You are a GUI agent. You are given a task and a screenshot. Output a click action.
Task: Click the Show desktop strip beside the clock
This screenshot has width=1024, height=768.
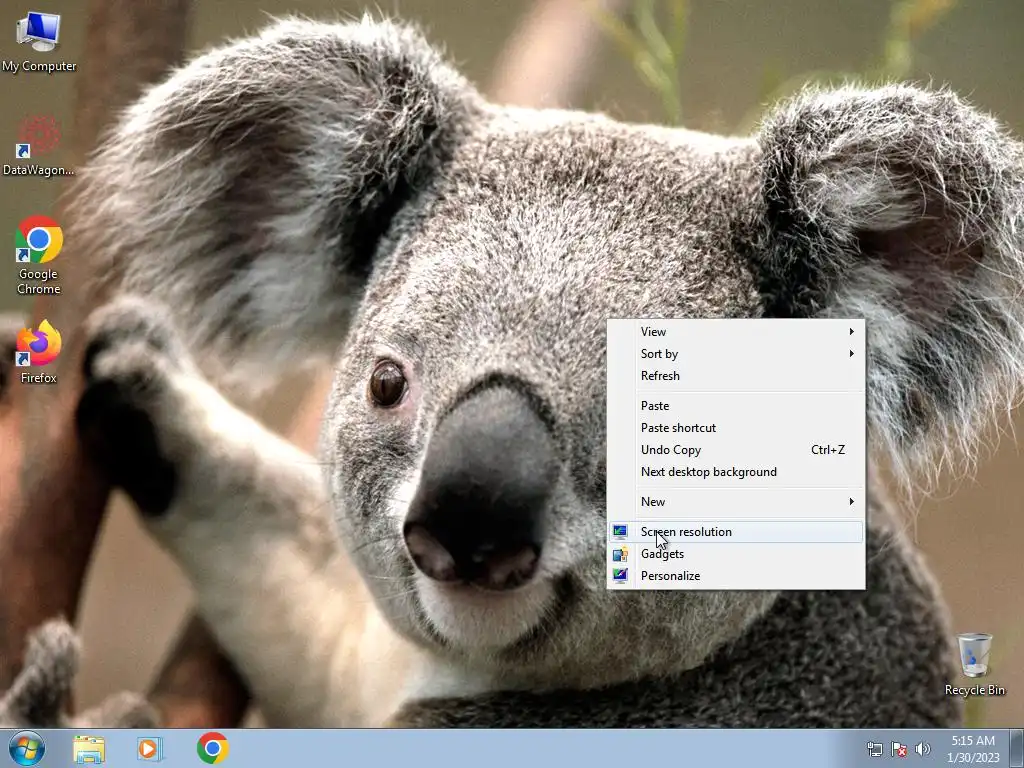[x=1017, y=748]
